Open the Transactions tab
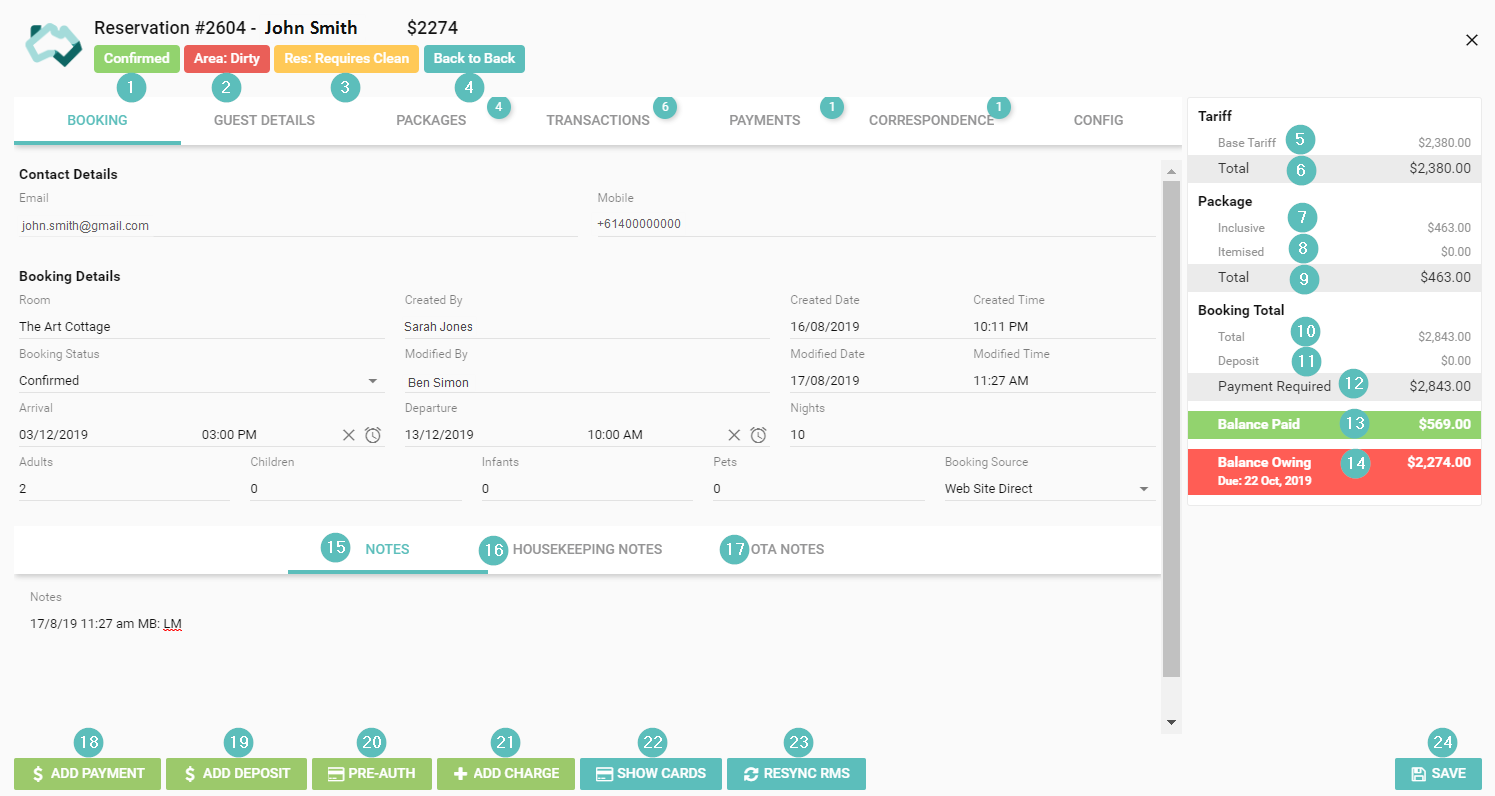 598,120
